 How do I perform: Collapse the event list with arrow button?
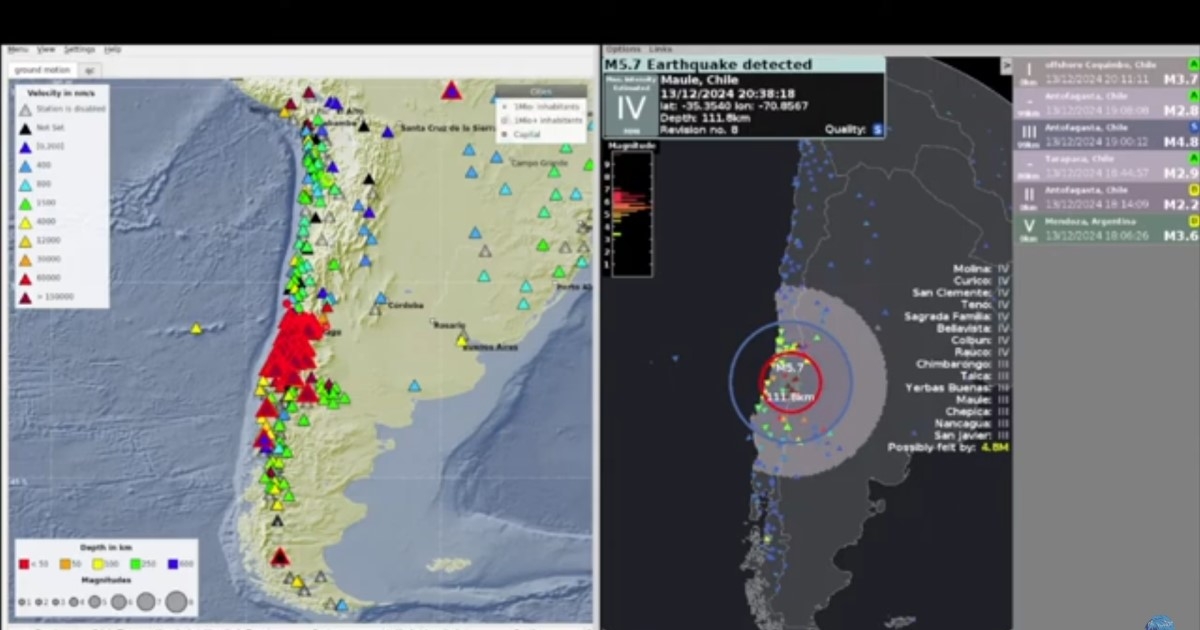click(x=1006, y=66)
